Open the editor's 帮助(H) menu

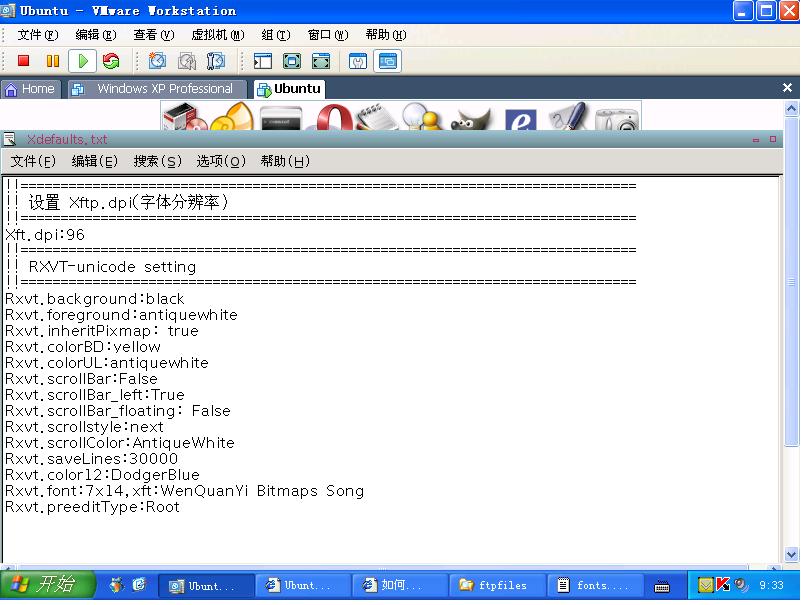285,162
